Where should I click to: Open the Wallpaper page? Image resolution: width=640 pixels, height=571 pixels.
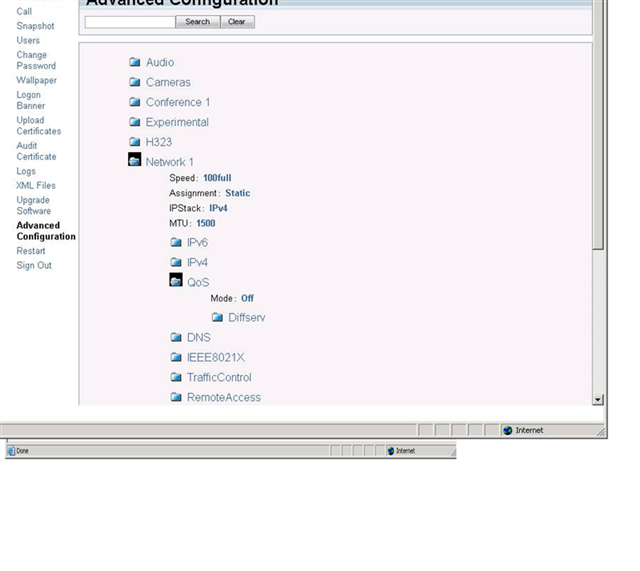coord(36,80)
